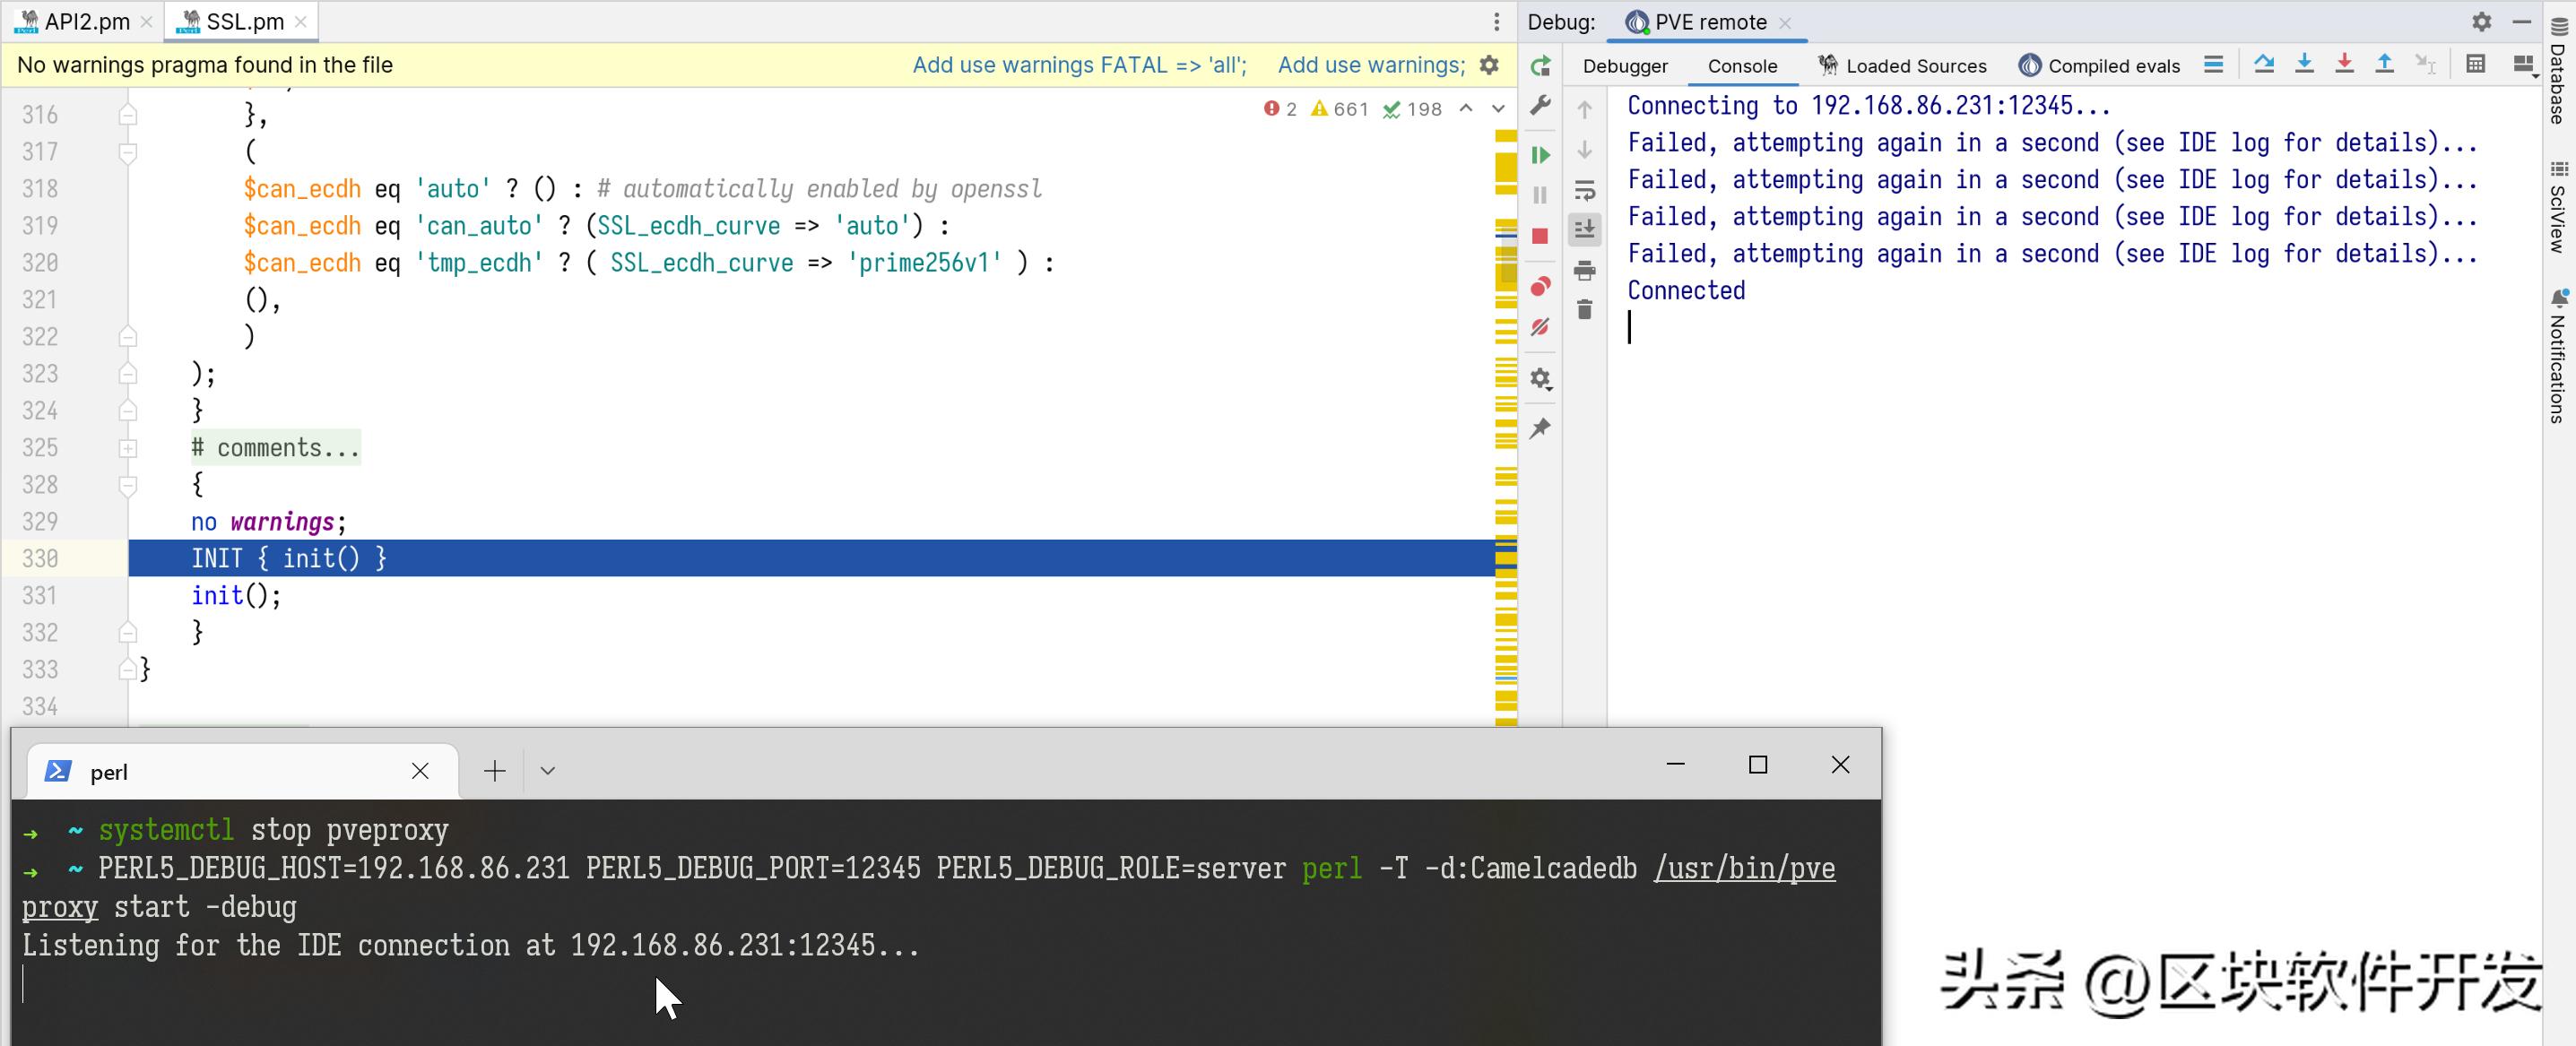Toggle soft-wrap in the console

1585,190
